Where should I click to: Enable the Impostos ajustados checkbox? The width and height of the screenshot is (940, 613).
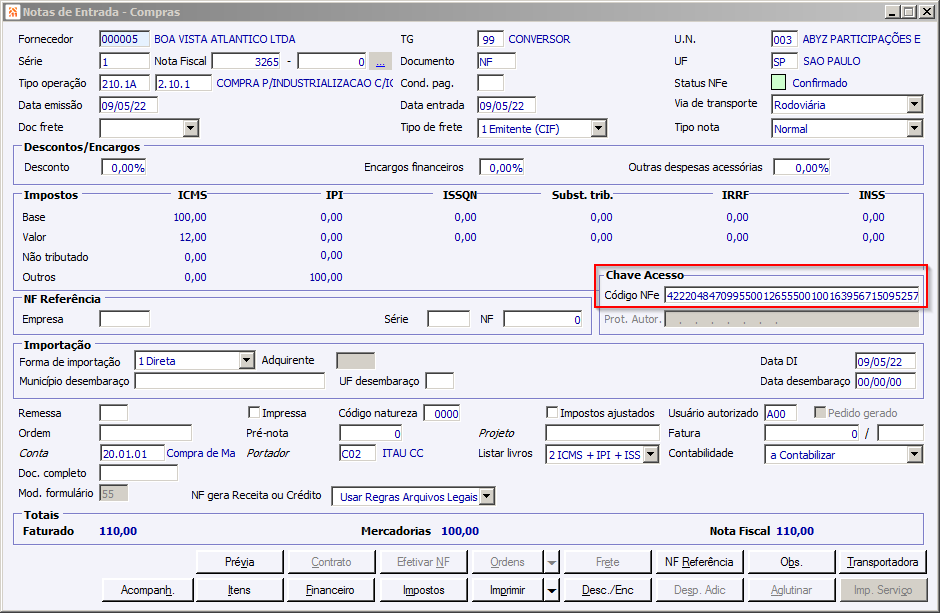pos(552,413)
